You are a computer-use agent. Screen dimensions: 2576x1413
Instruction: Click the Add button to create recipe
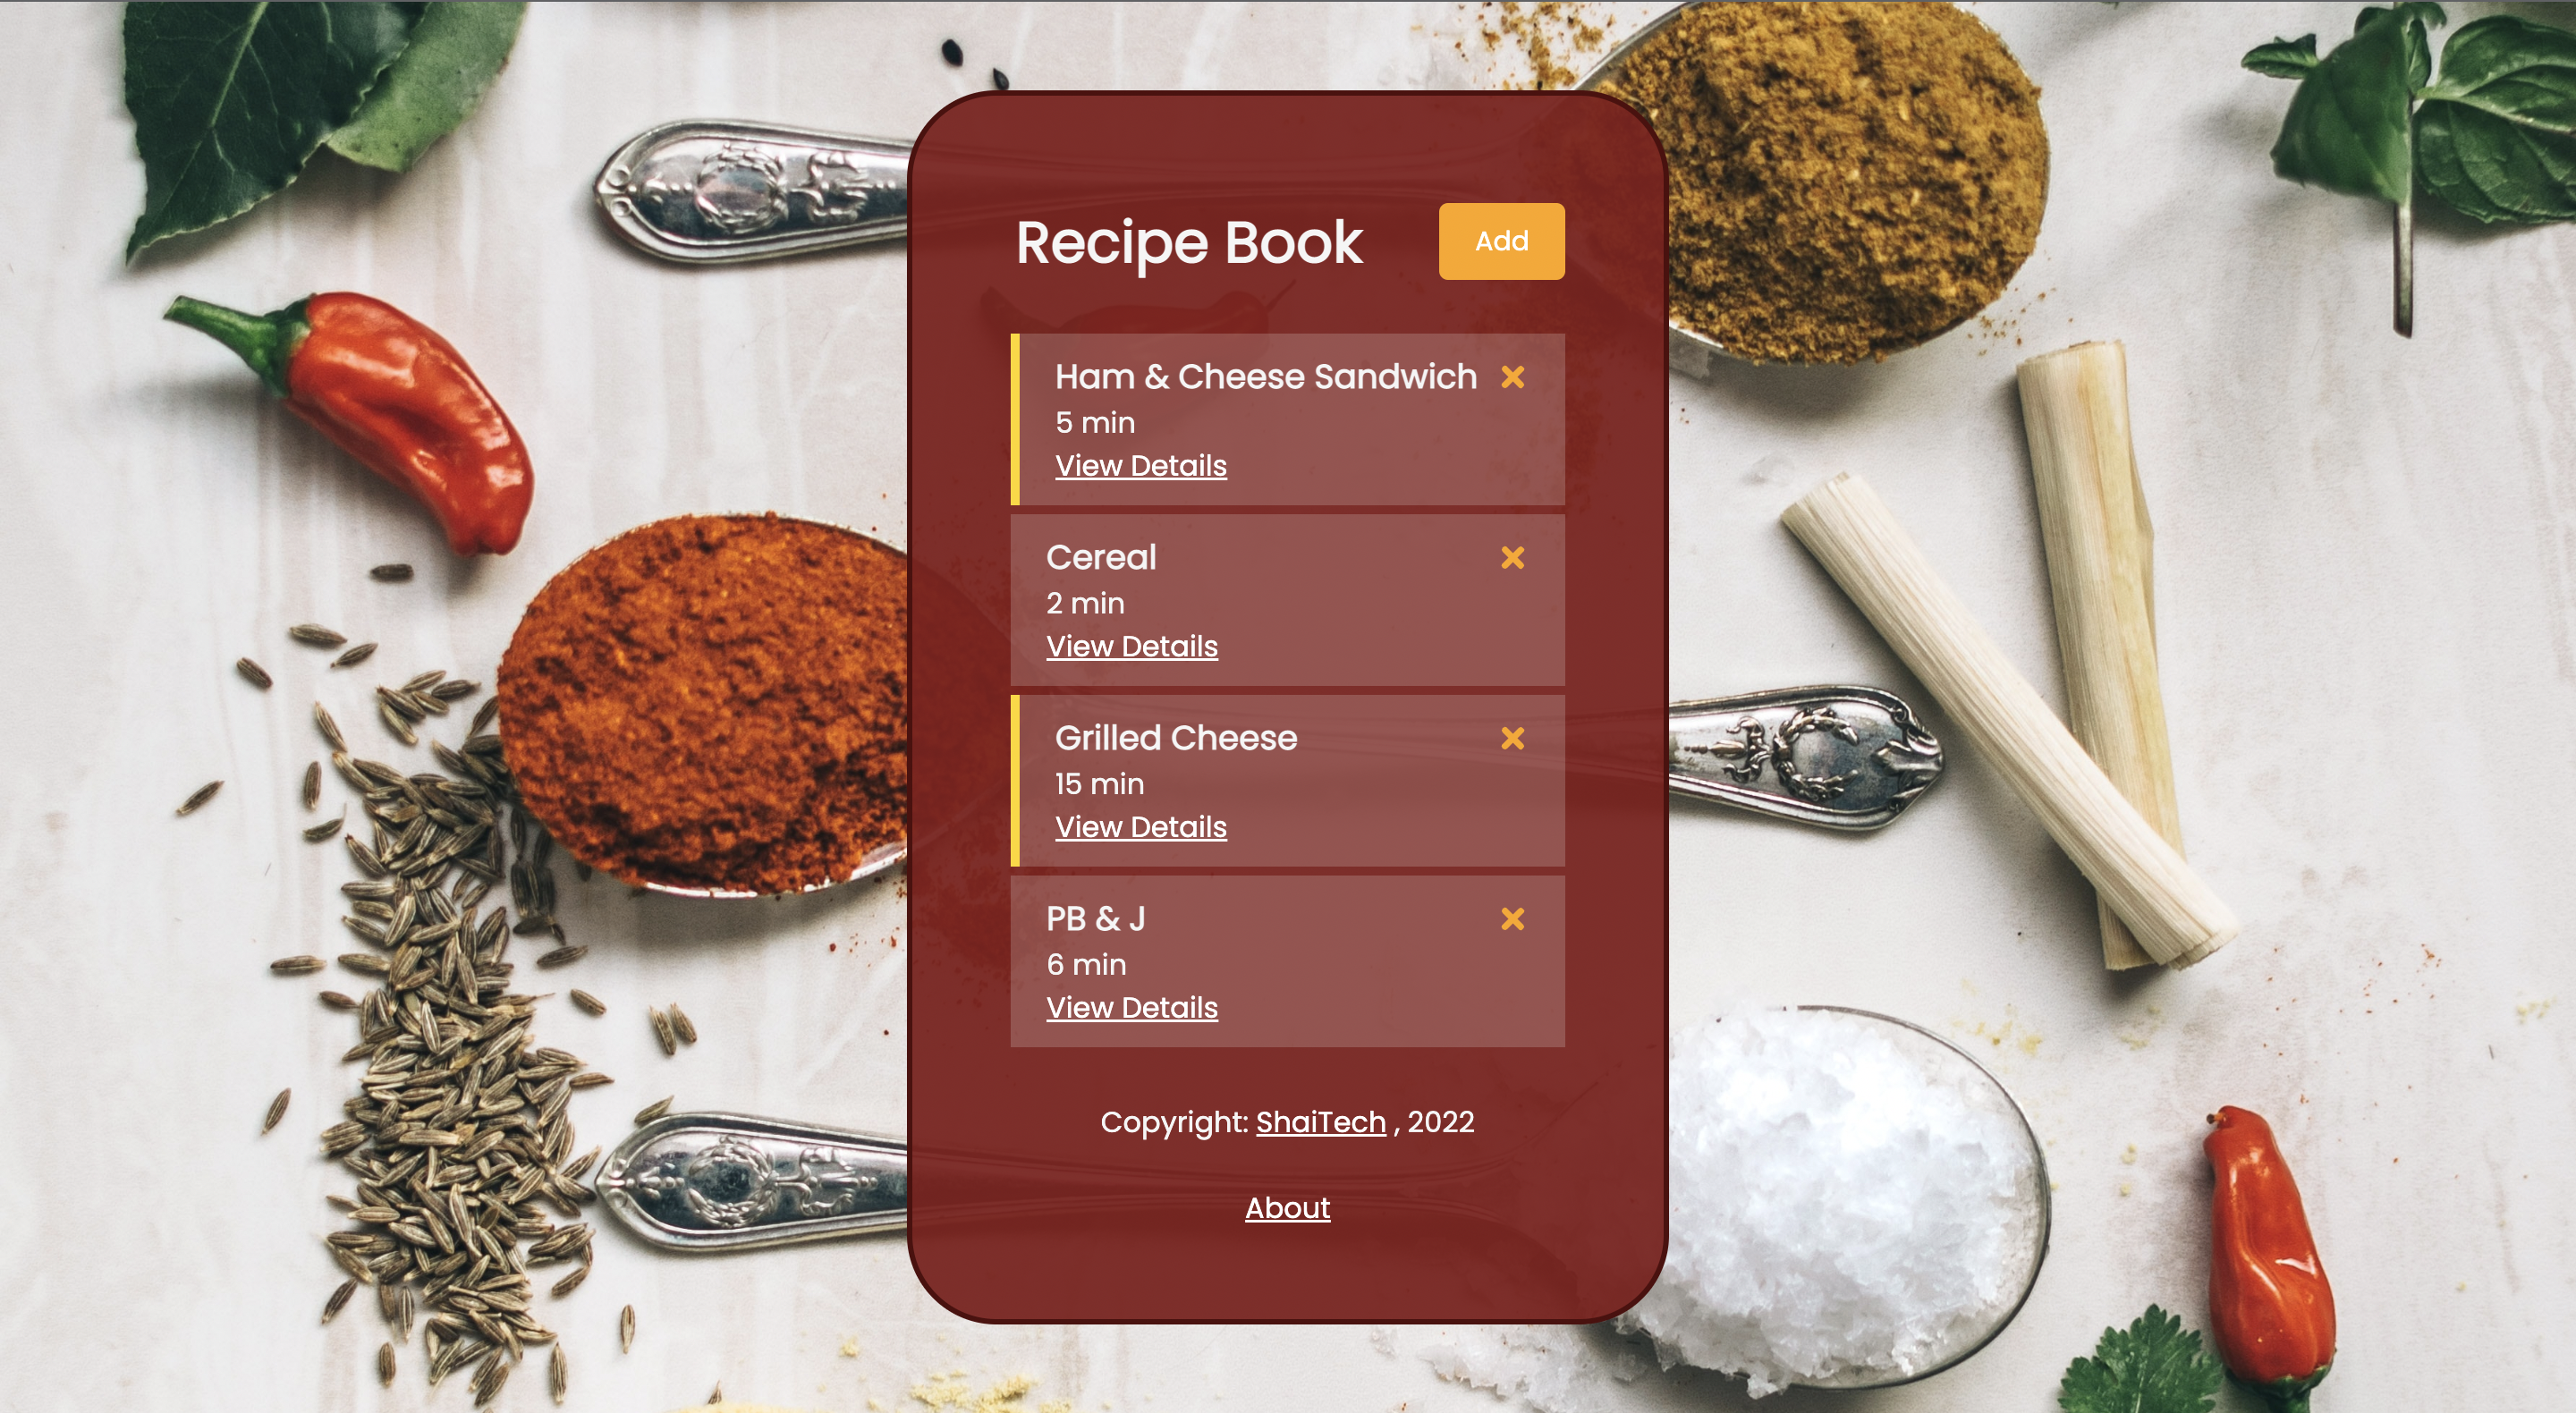[1501, 241]
